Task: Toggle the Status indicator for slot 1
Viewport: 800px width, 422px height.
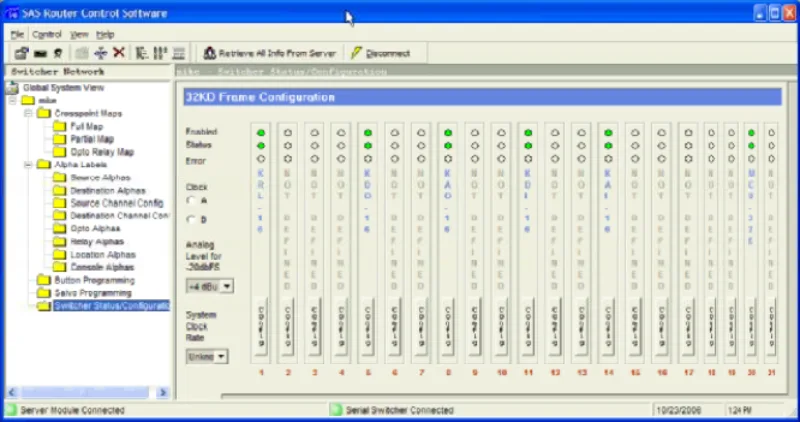Action: tap(261, 146)
